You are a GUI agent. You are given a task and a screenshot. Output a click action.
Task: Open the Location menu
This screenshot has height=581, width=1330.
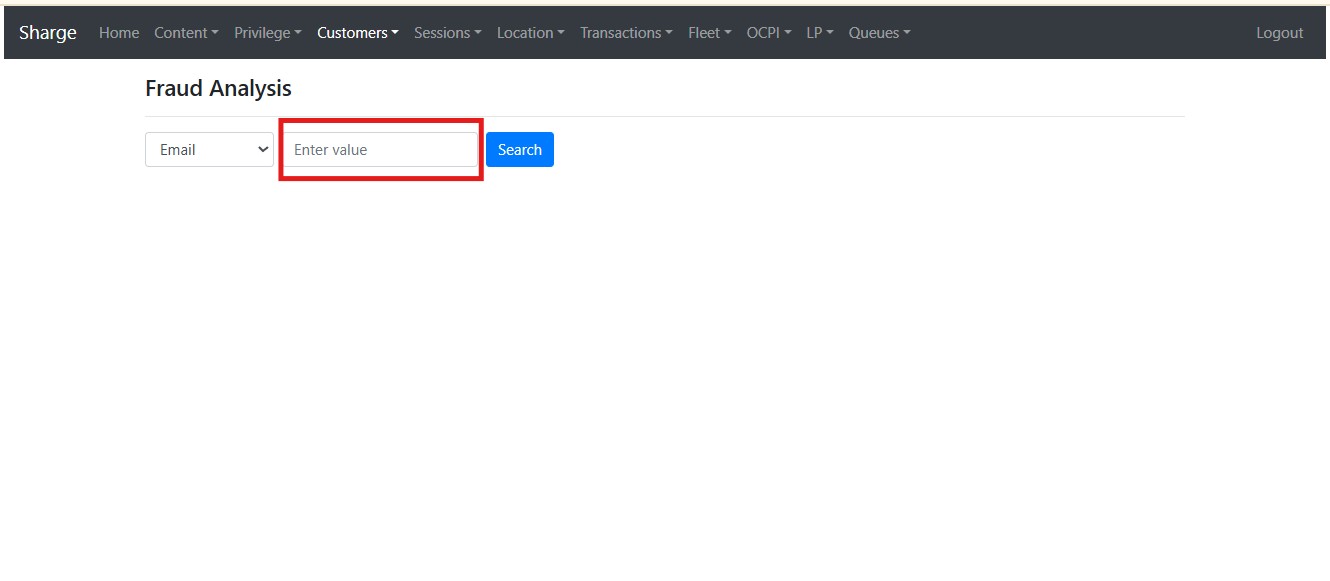pyautogui.click(x=530, y=33)
